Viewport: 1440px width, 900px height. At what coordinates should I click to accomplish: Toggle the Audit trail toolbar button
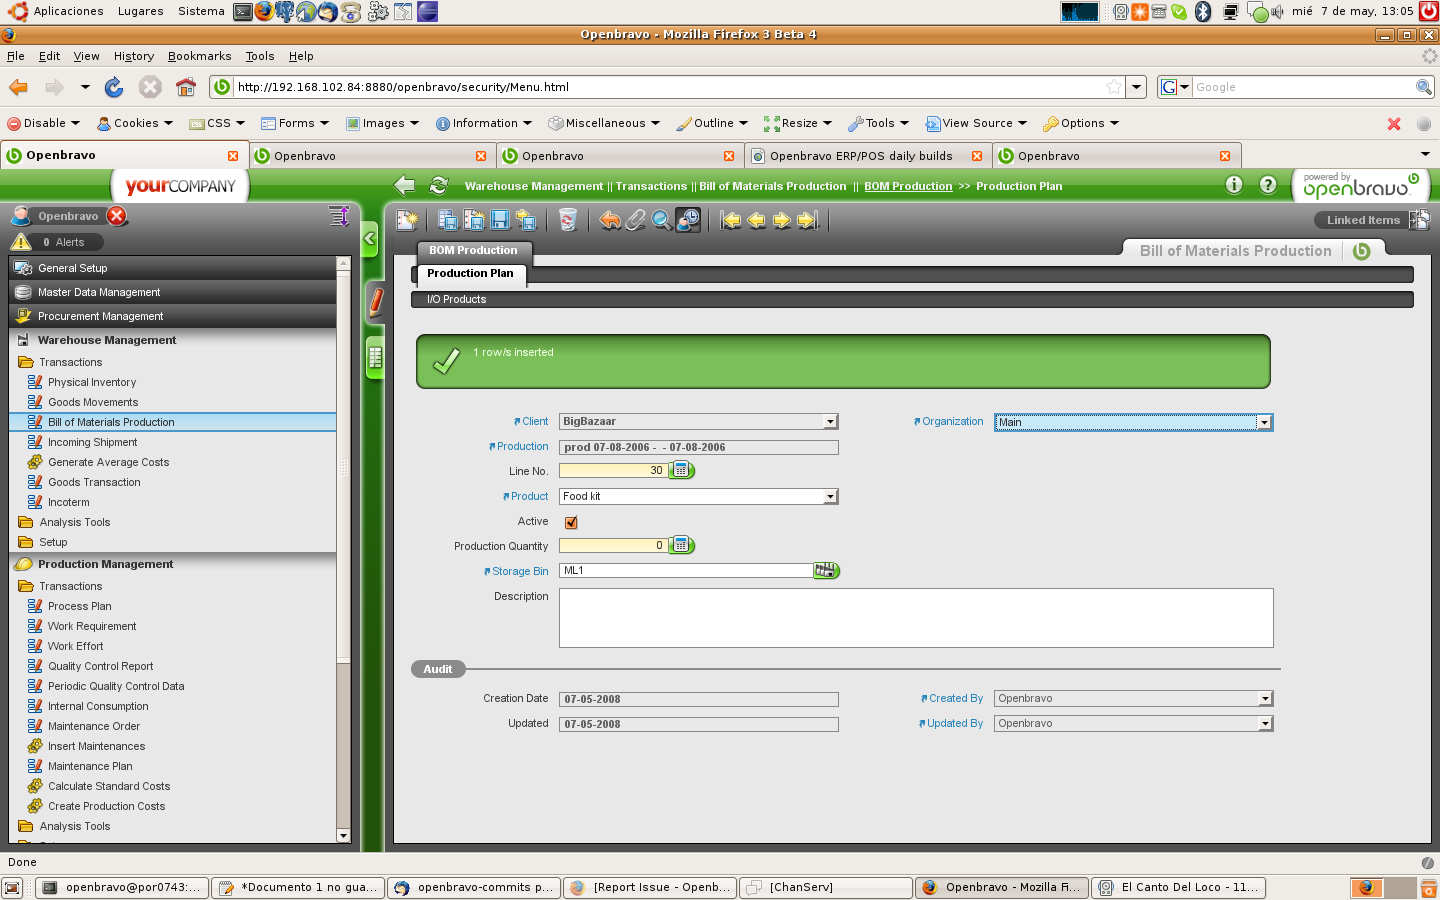[x=688, y=220]
